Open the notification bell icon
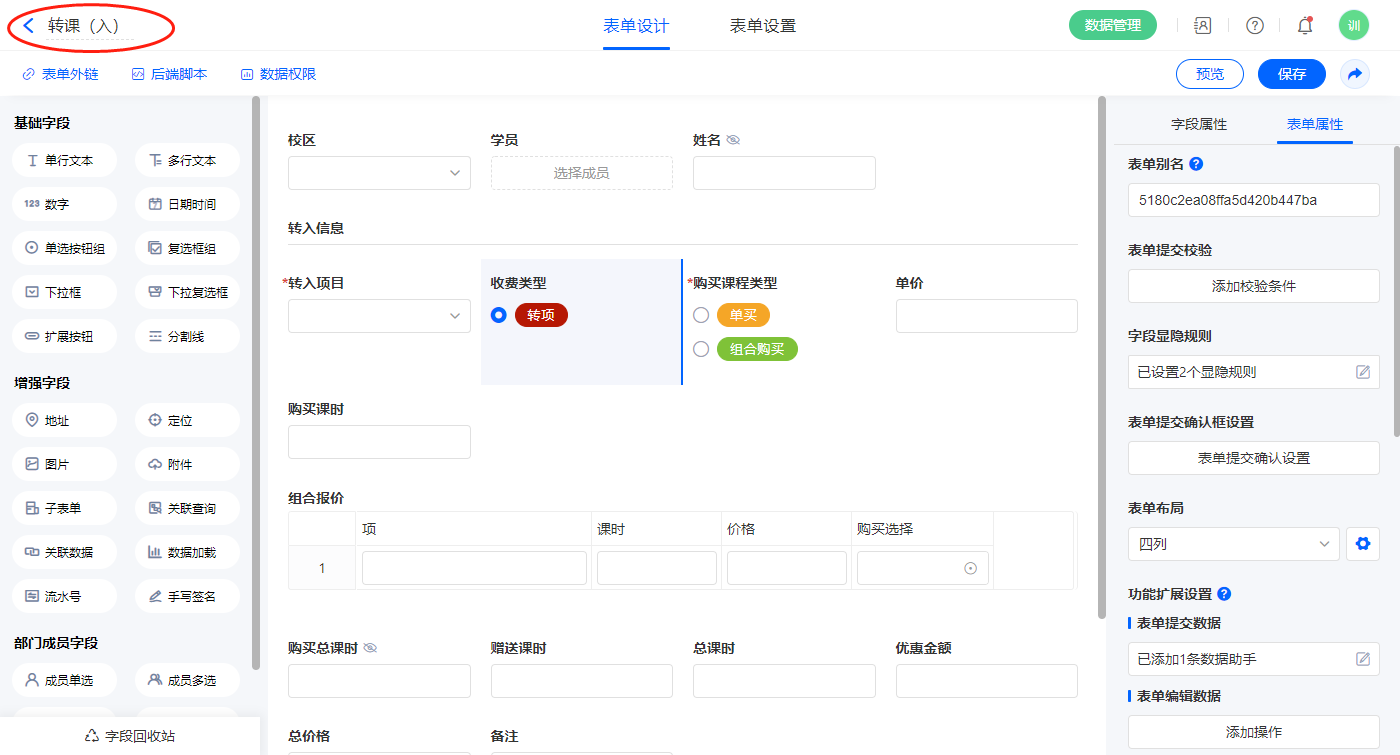This screenshot has height=755, width=1400. 1304,26
